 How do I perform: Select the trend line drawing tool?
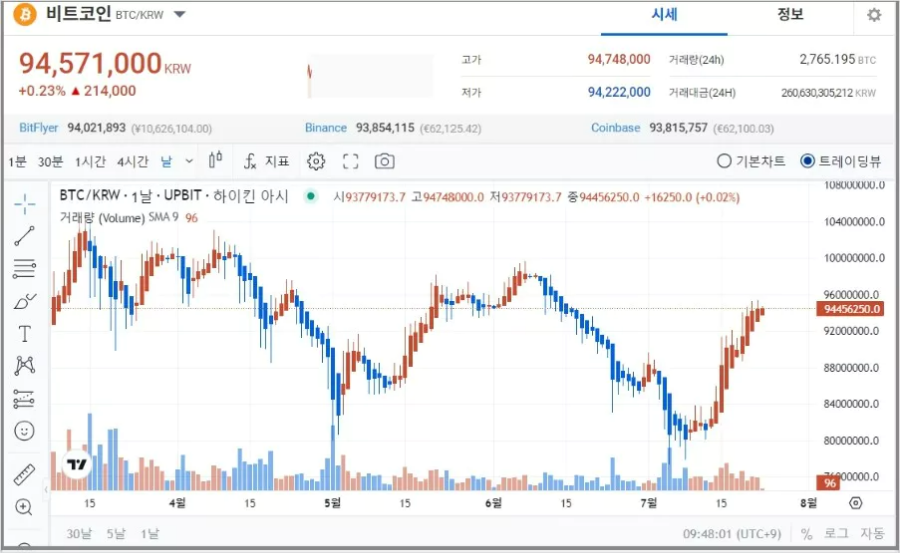point(24,236)
